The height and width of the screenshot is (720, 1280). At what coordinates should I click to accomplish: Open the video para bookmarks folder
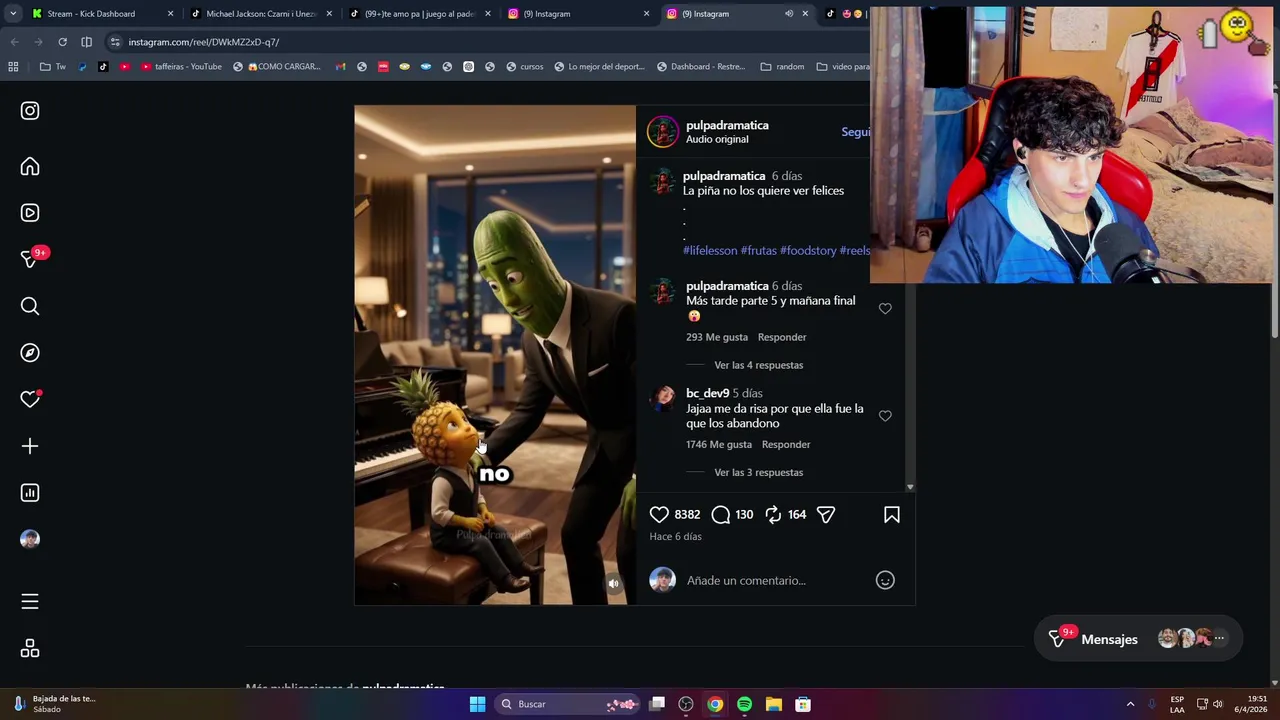coord(843,67)
